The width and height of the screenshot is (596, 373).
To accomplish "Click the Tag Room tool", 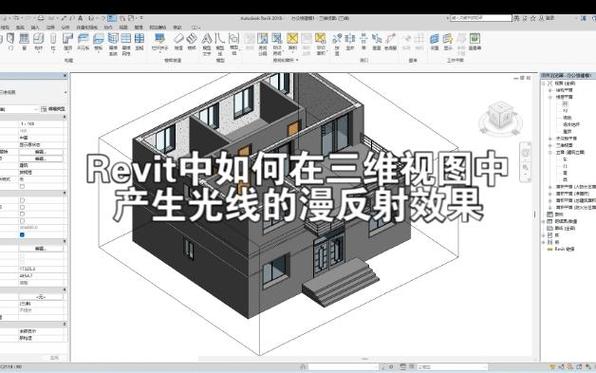I will [x=277, y=43].
